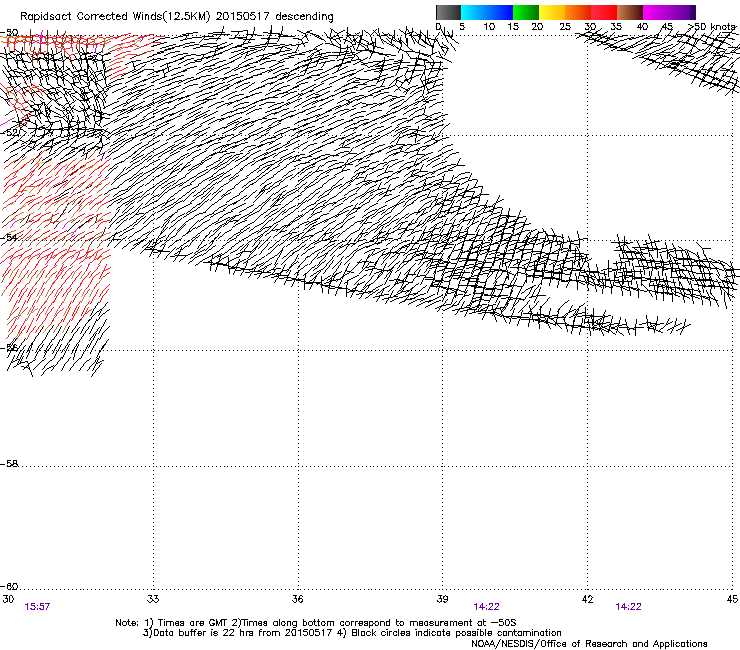The width and height of the screenshot is (740, 650).
Task: Click the legend label '35'
Action: tap(616, 27)
